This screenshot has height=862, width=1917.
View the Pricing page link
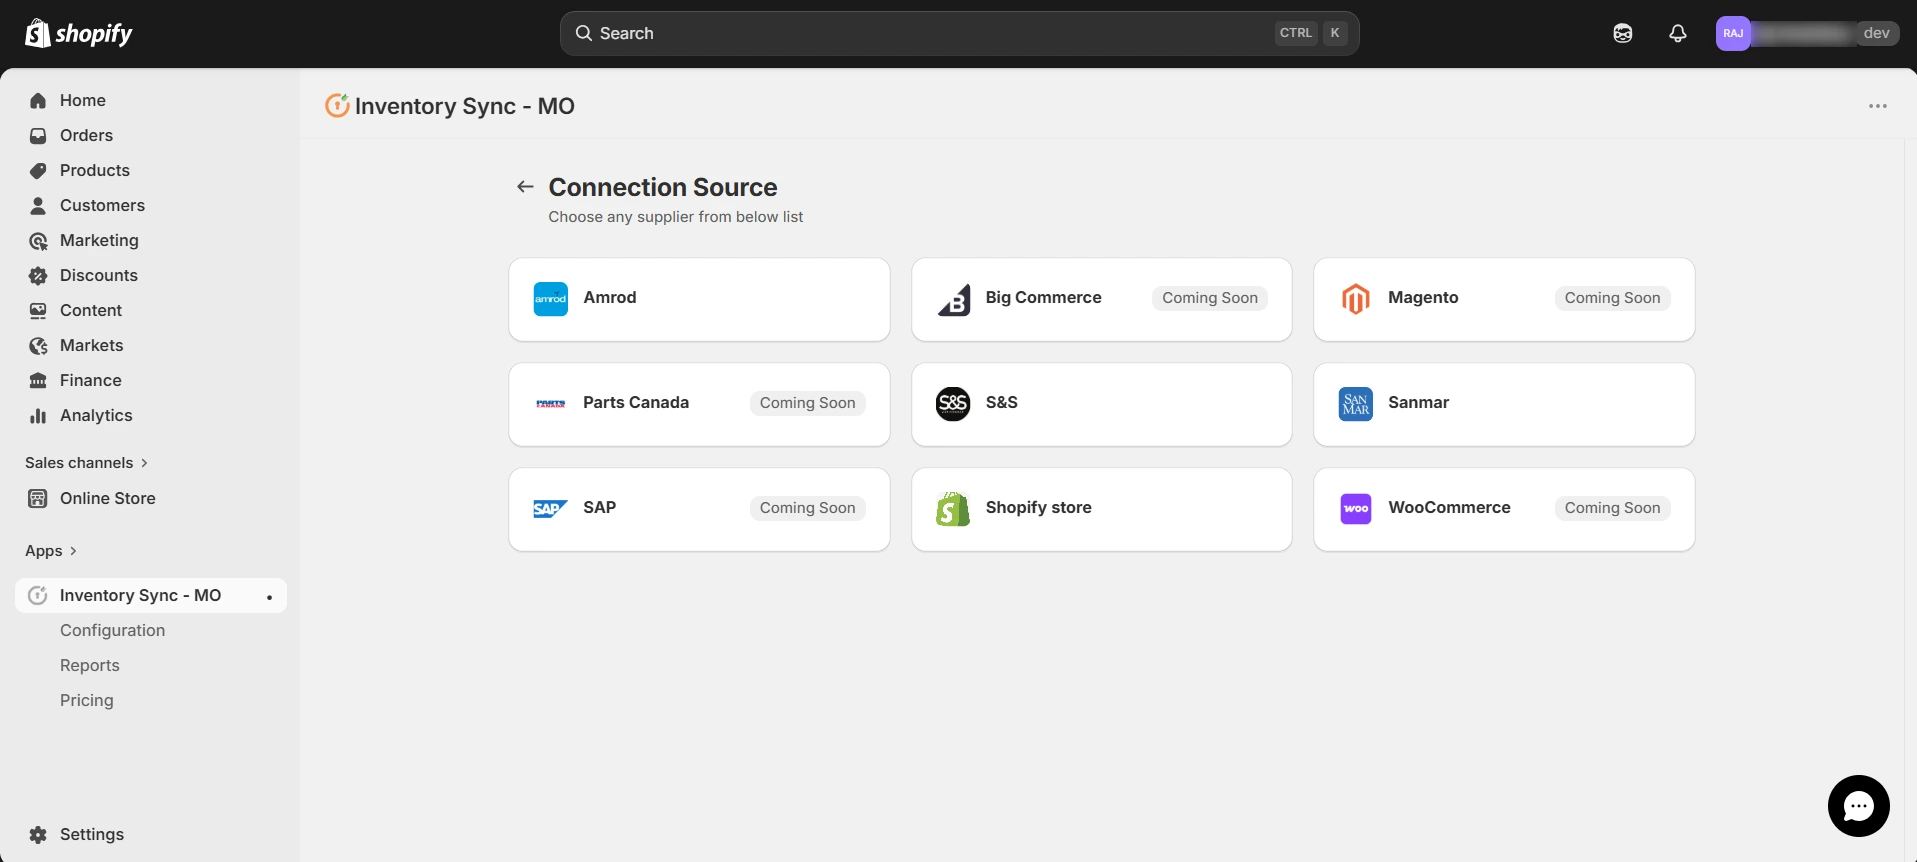(x=86, y=700)
